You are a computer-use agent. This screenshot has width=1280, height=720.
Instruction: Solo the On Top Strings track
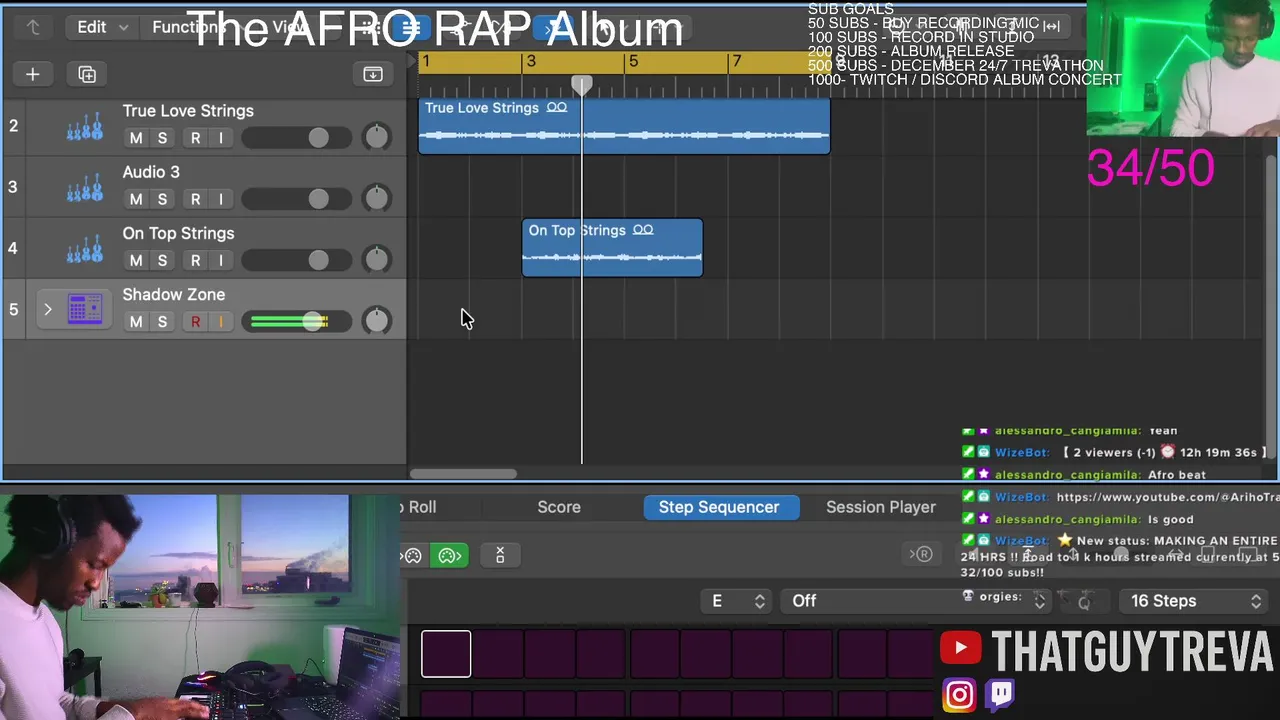tap(162, 260)
